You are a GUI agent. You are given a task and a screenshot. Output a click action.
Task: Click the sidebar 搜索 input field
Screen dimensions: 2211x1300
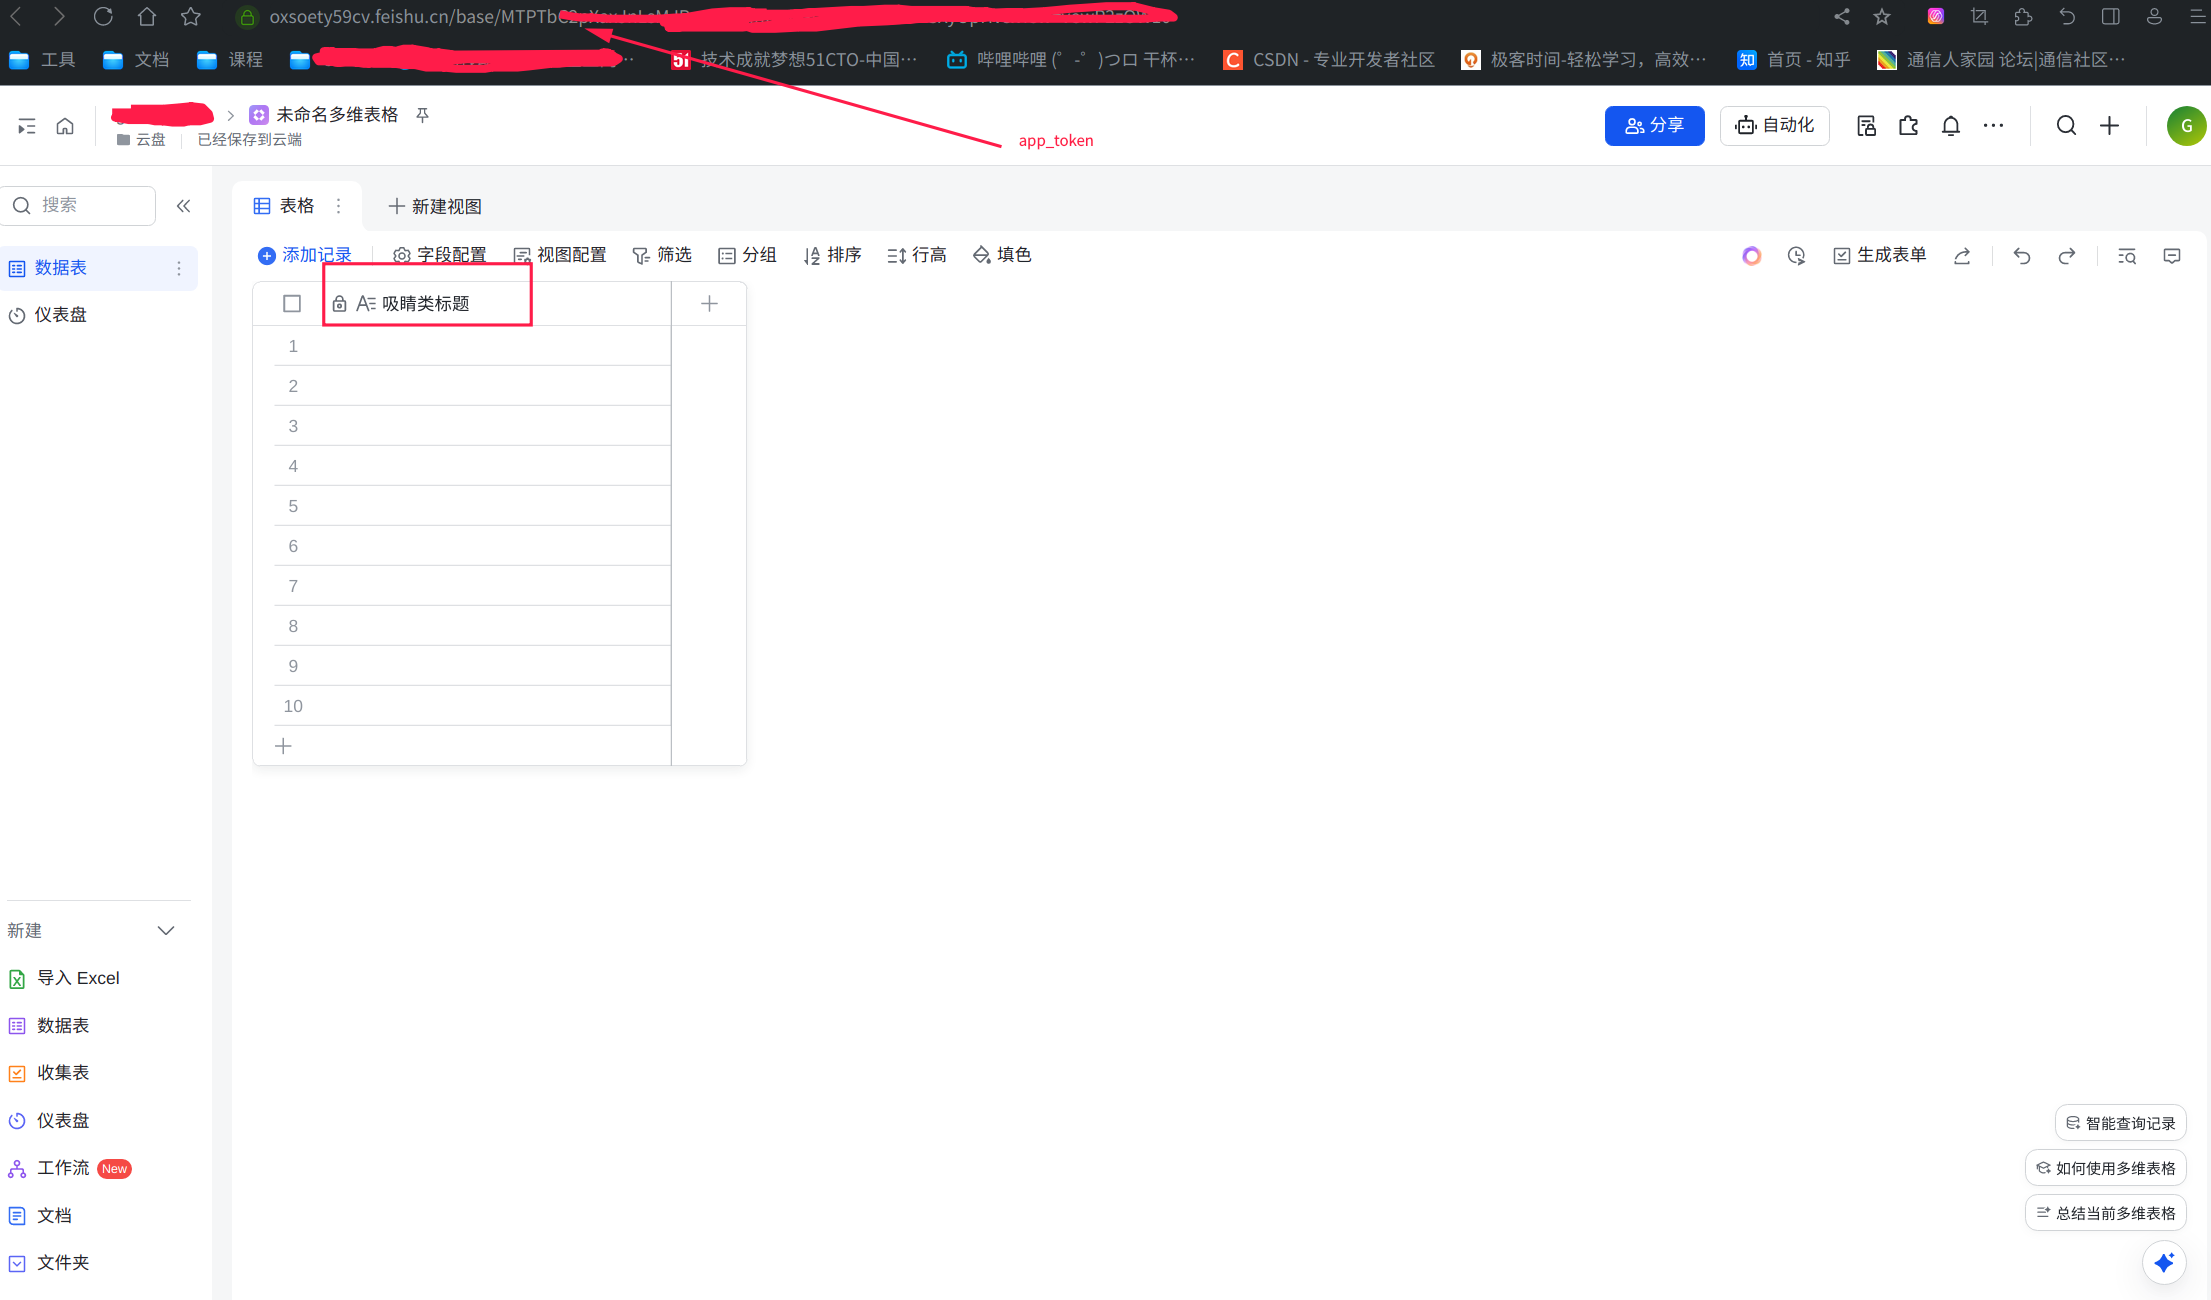tap(90, 205)
